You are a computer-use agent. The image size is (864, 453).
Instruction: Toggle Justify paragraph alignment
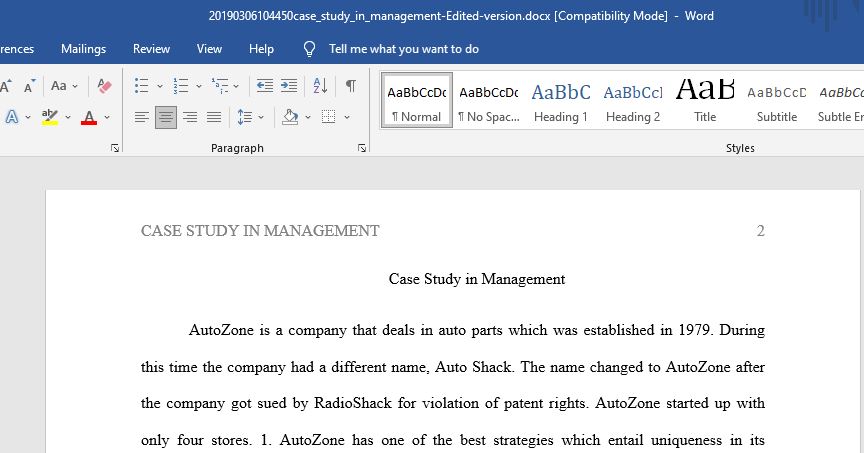(x=214, y=117)
